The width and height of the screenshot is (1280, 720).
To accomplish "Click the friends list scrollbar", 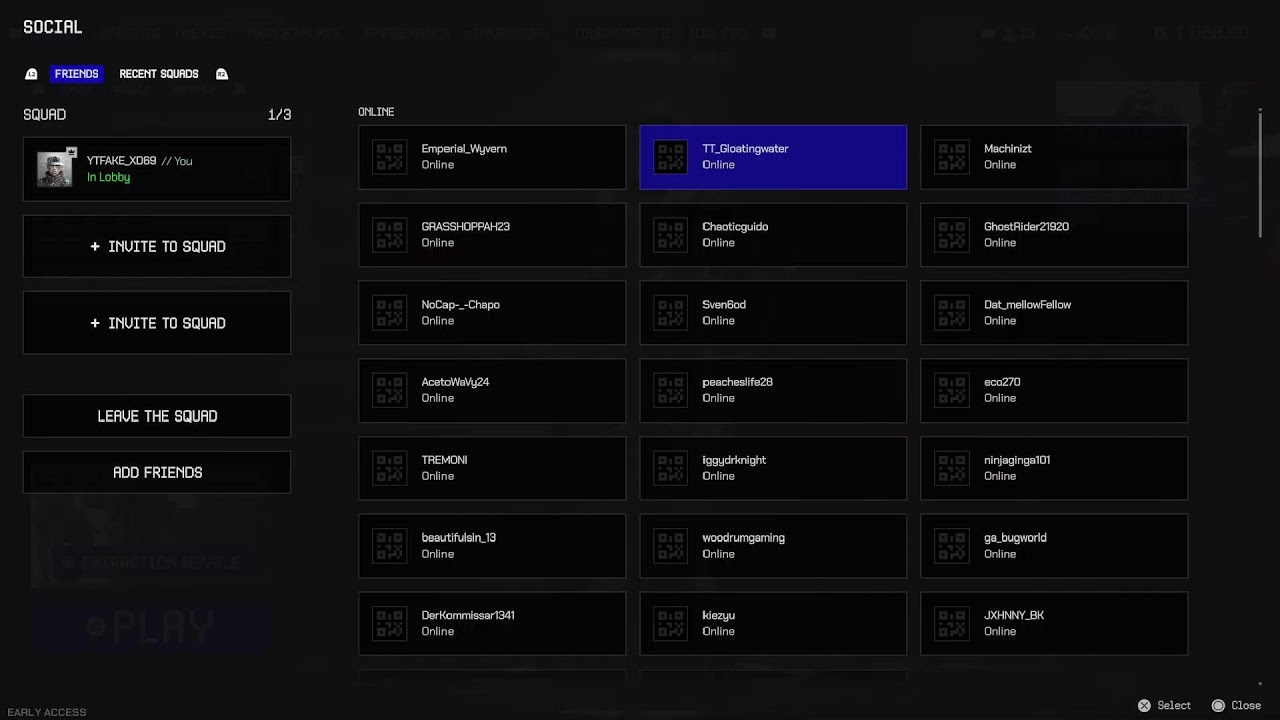I will tap(1261, 175).
